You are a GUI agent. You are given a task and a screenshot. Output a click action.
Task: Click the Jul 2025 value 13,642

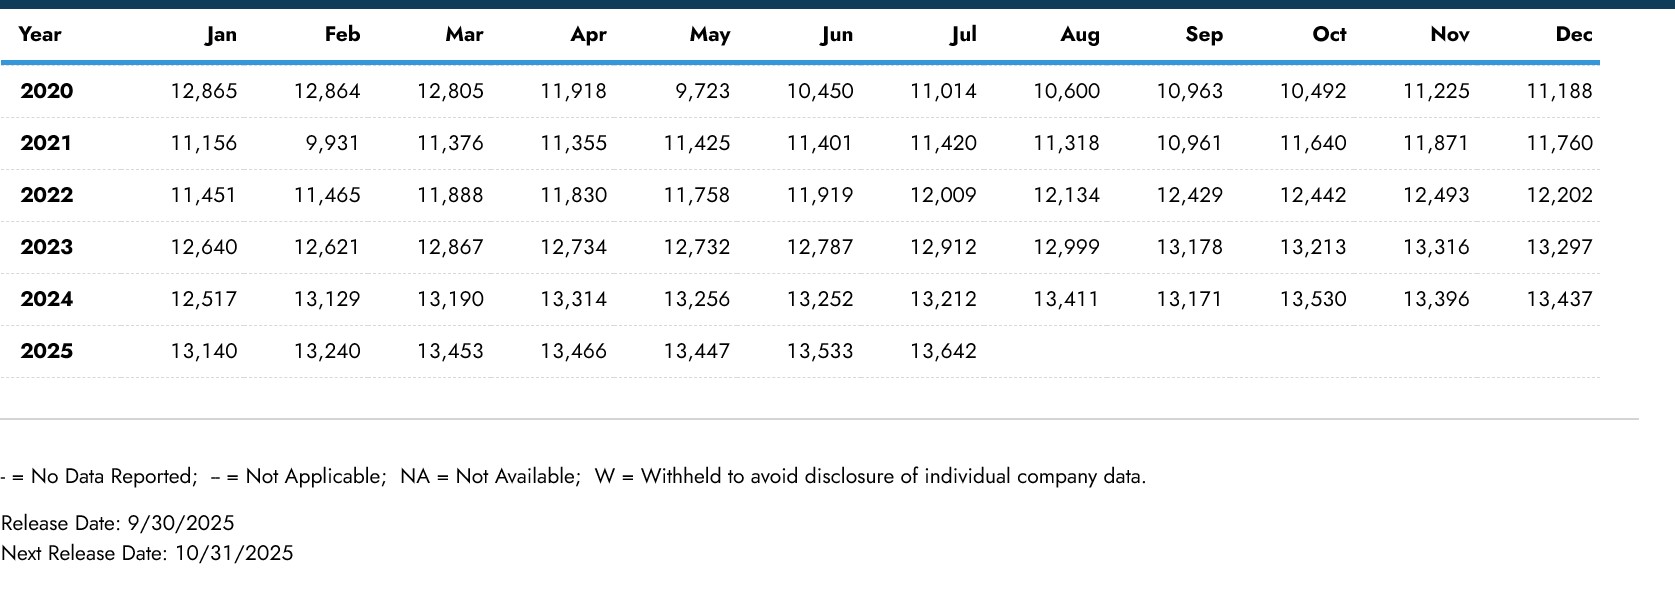(x=943, y=351)
